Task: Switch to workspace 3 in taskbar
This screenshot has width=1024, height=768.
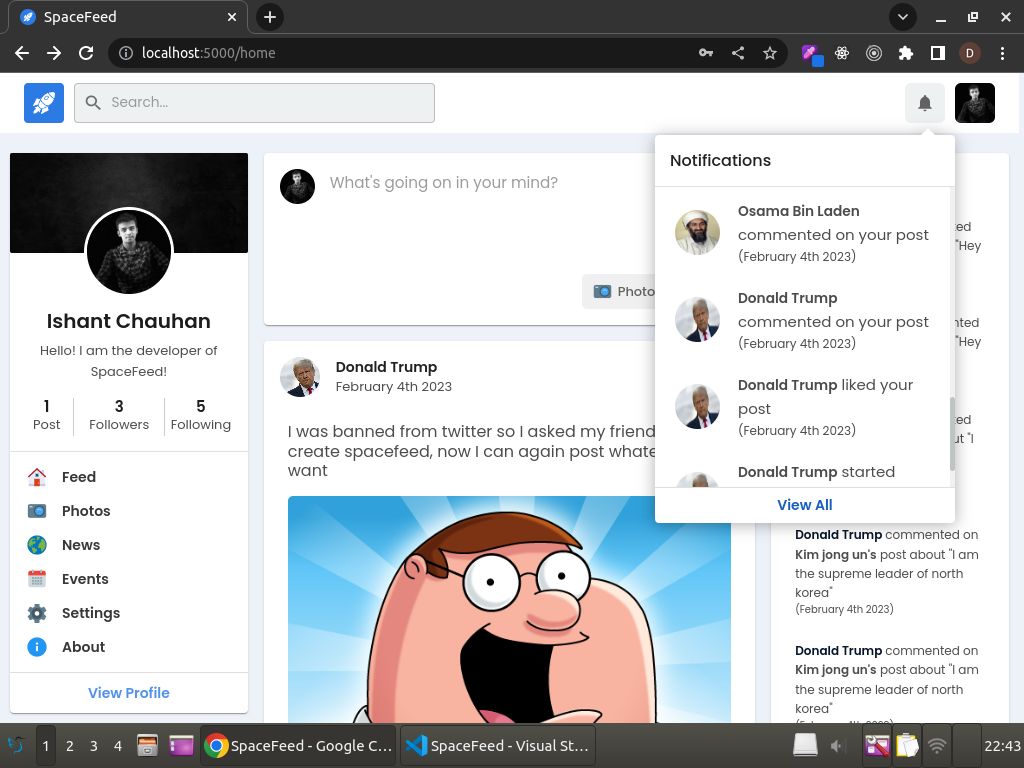Action: (93, 746)
